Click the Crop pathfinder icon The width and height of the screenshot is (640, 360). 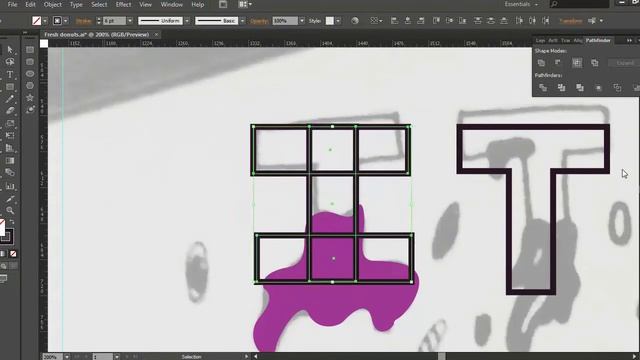pyautogui.click(x=598, y=87)
